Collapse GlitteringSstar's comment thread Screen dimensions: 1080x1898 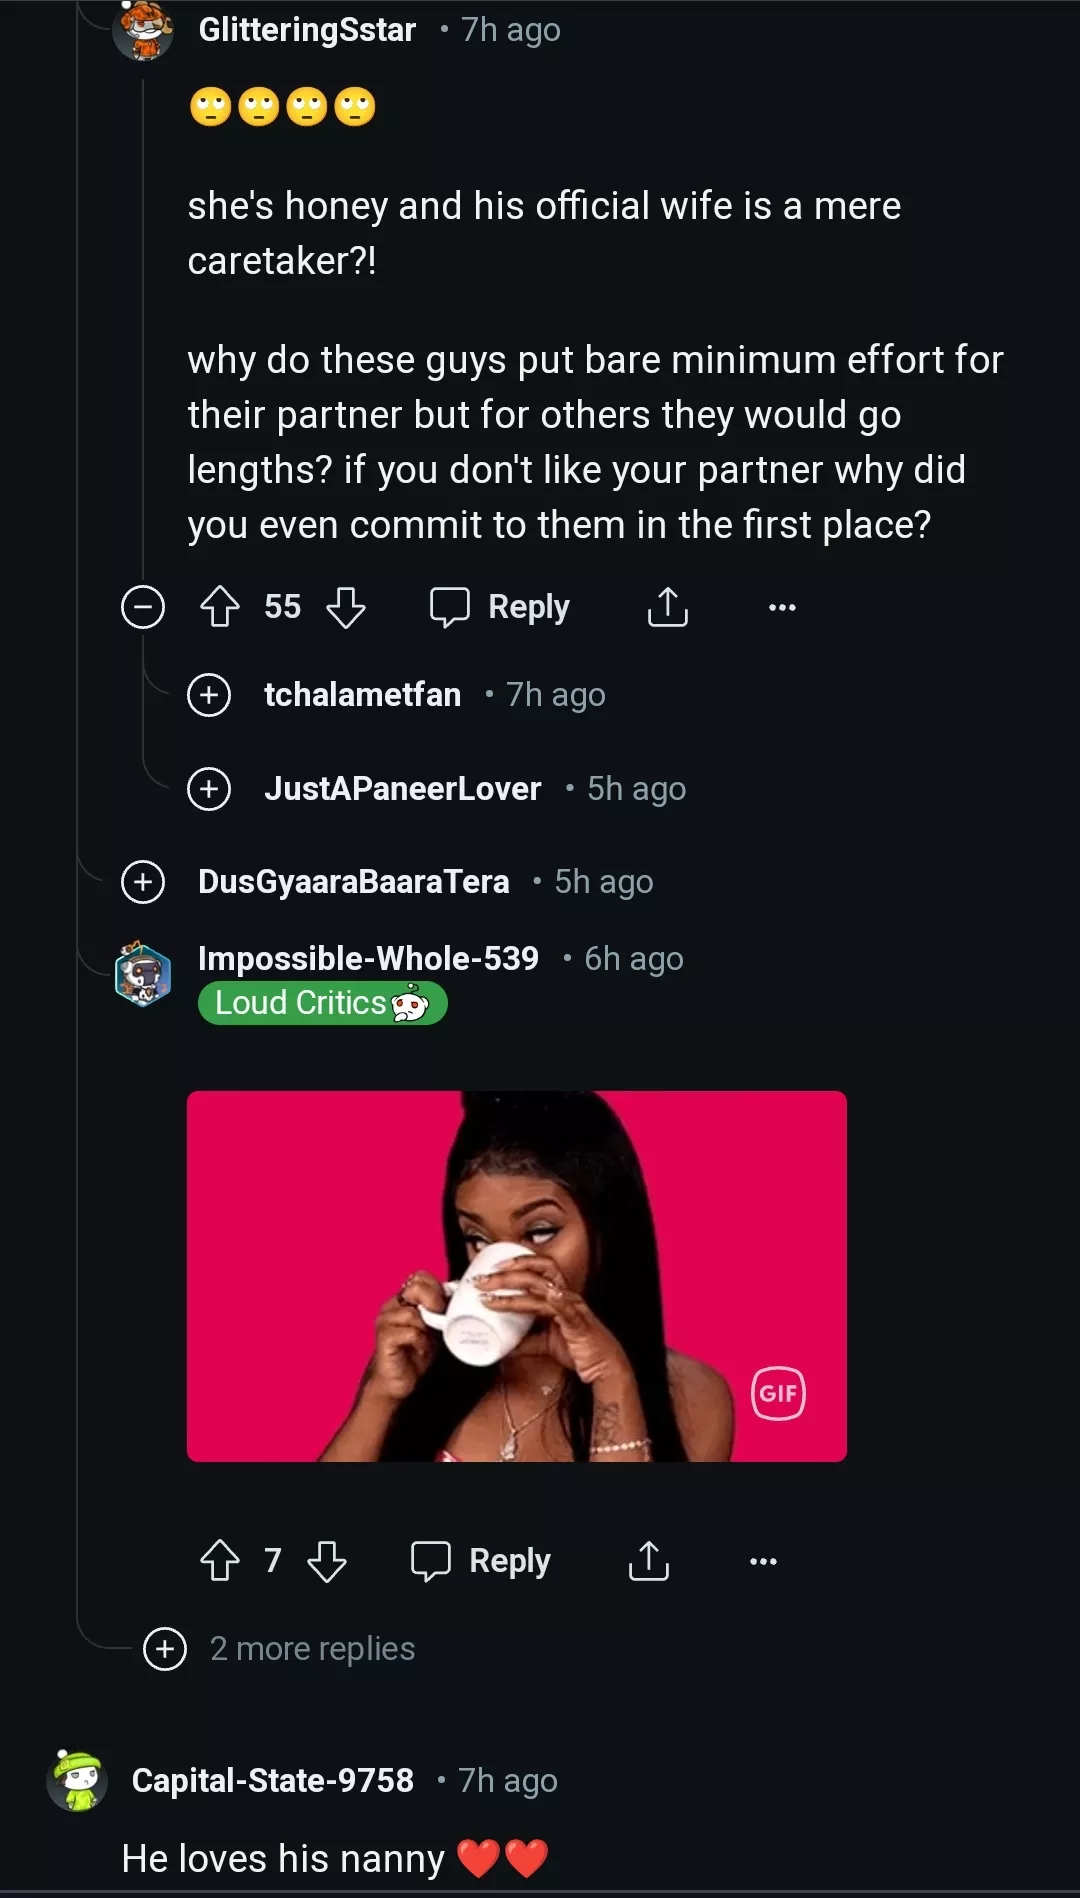[143, 606]
